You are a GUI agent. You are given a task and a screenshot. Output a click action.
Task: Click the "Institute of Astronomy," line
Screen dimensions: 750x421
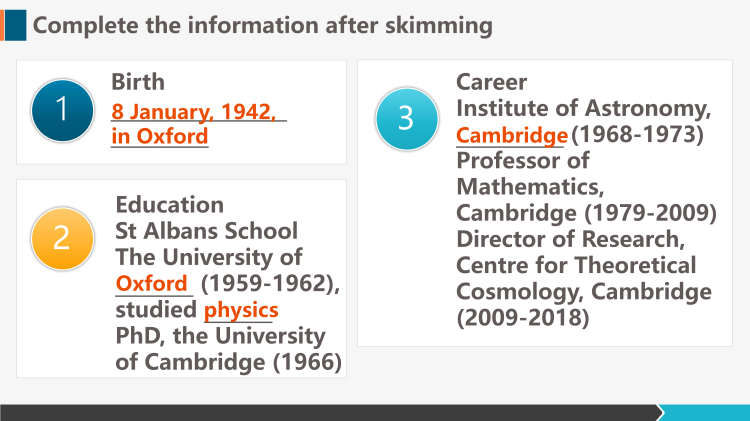(x=584, y=108)
